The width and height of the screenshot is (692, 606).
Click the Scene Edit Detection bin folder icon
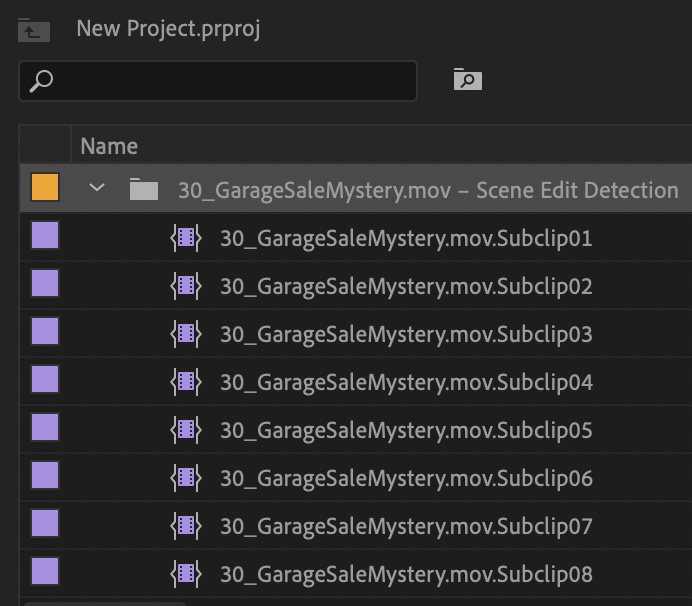click(144, 189)
